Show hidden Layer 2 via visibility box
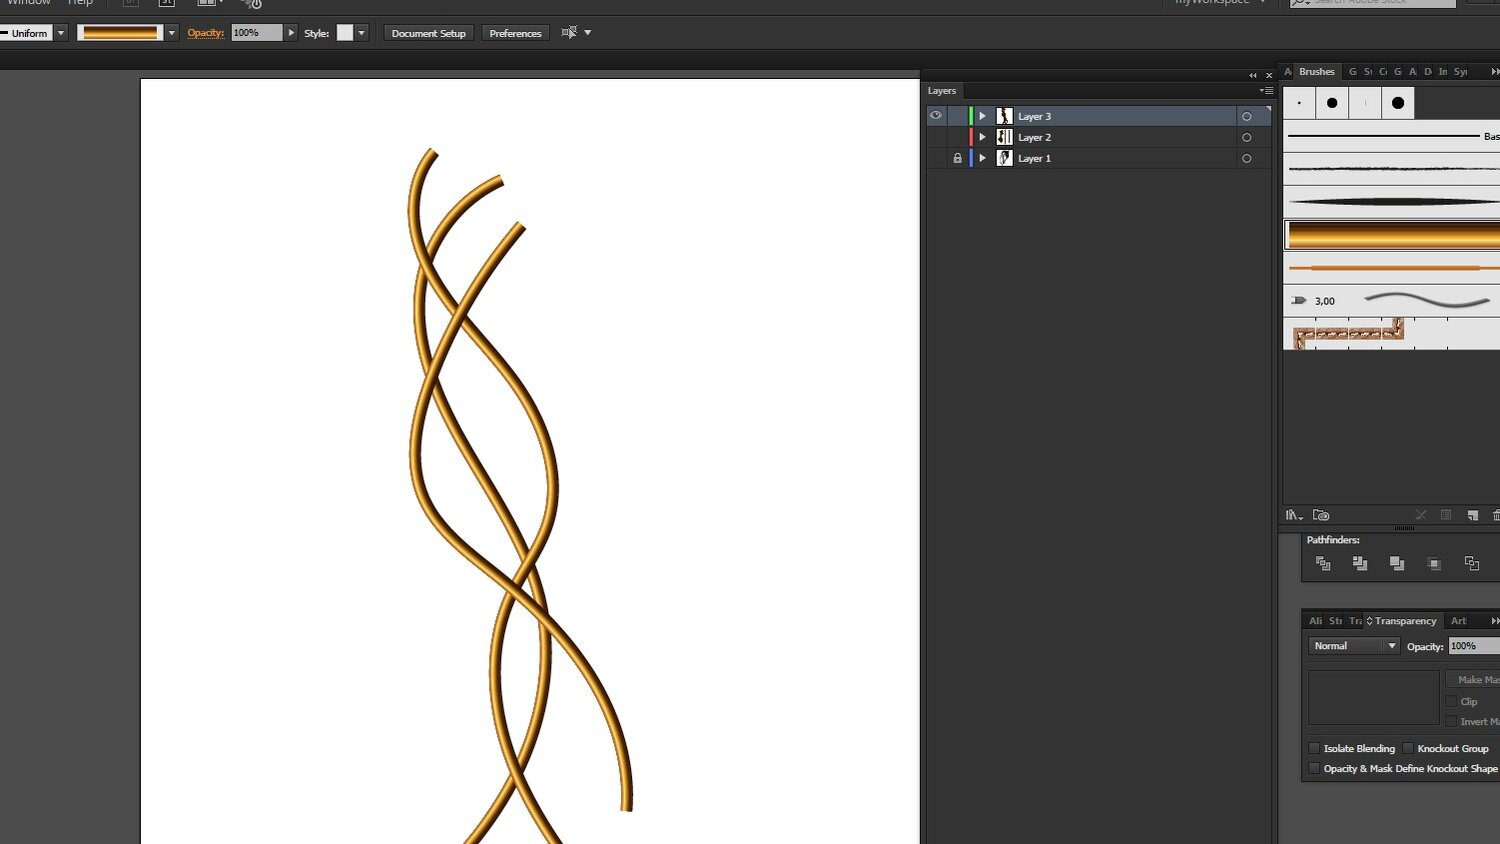The height and width of the screenshot is (844, 1500). tap(936, 137)
